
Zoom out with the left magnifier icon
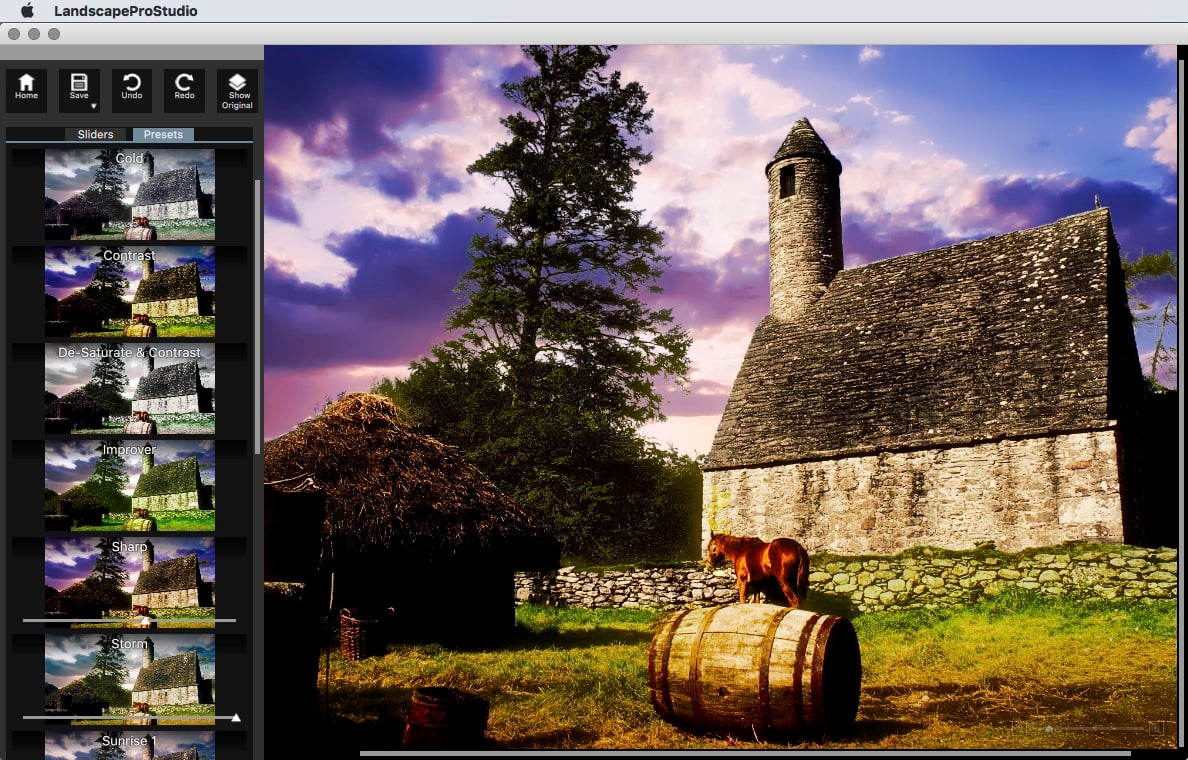point(1021,729)
